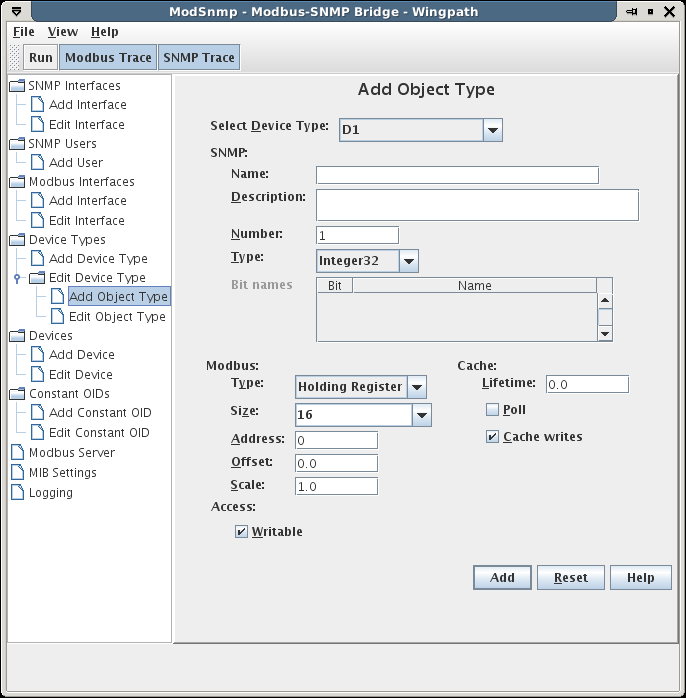Image resolution: width=686 pixels, height=698 pixels.
Task: Click the Cache Lifetime field
Action: coord(588,384)
